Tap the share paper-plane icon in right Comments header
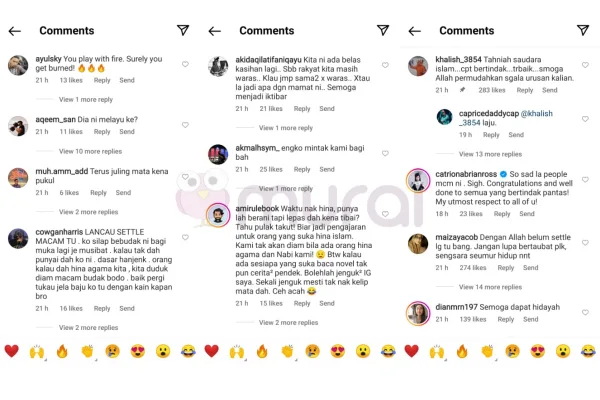This screenshot has height=400, width=600. tap(583, 30)
